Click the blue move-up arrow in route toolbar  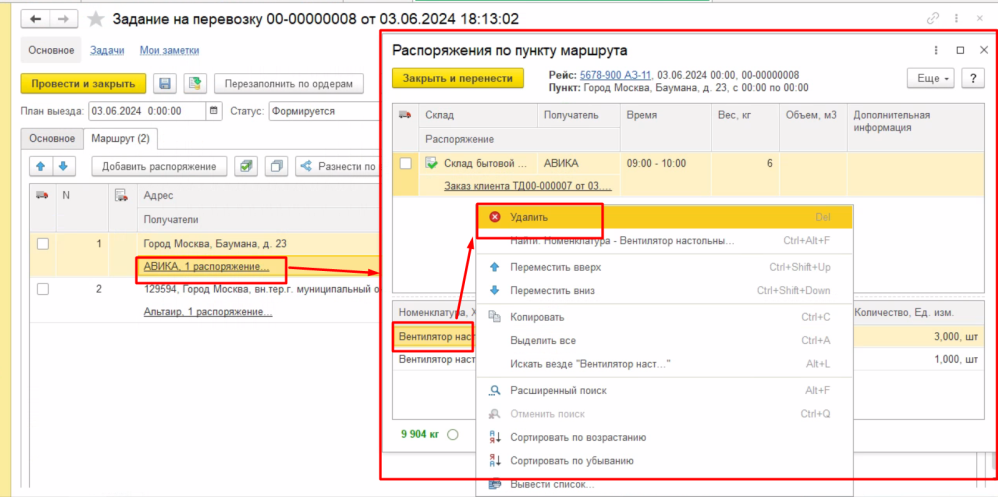click(41, 166)
